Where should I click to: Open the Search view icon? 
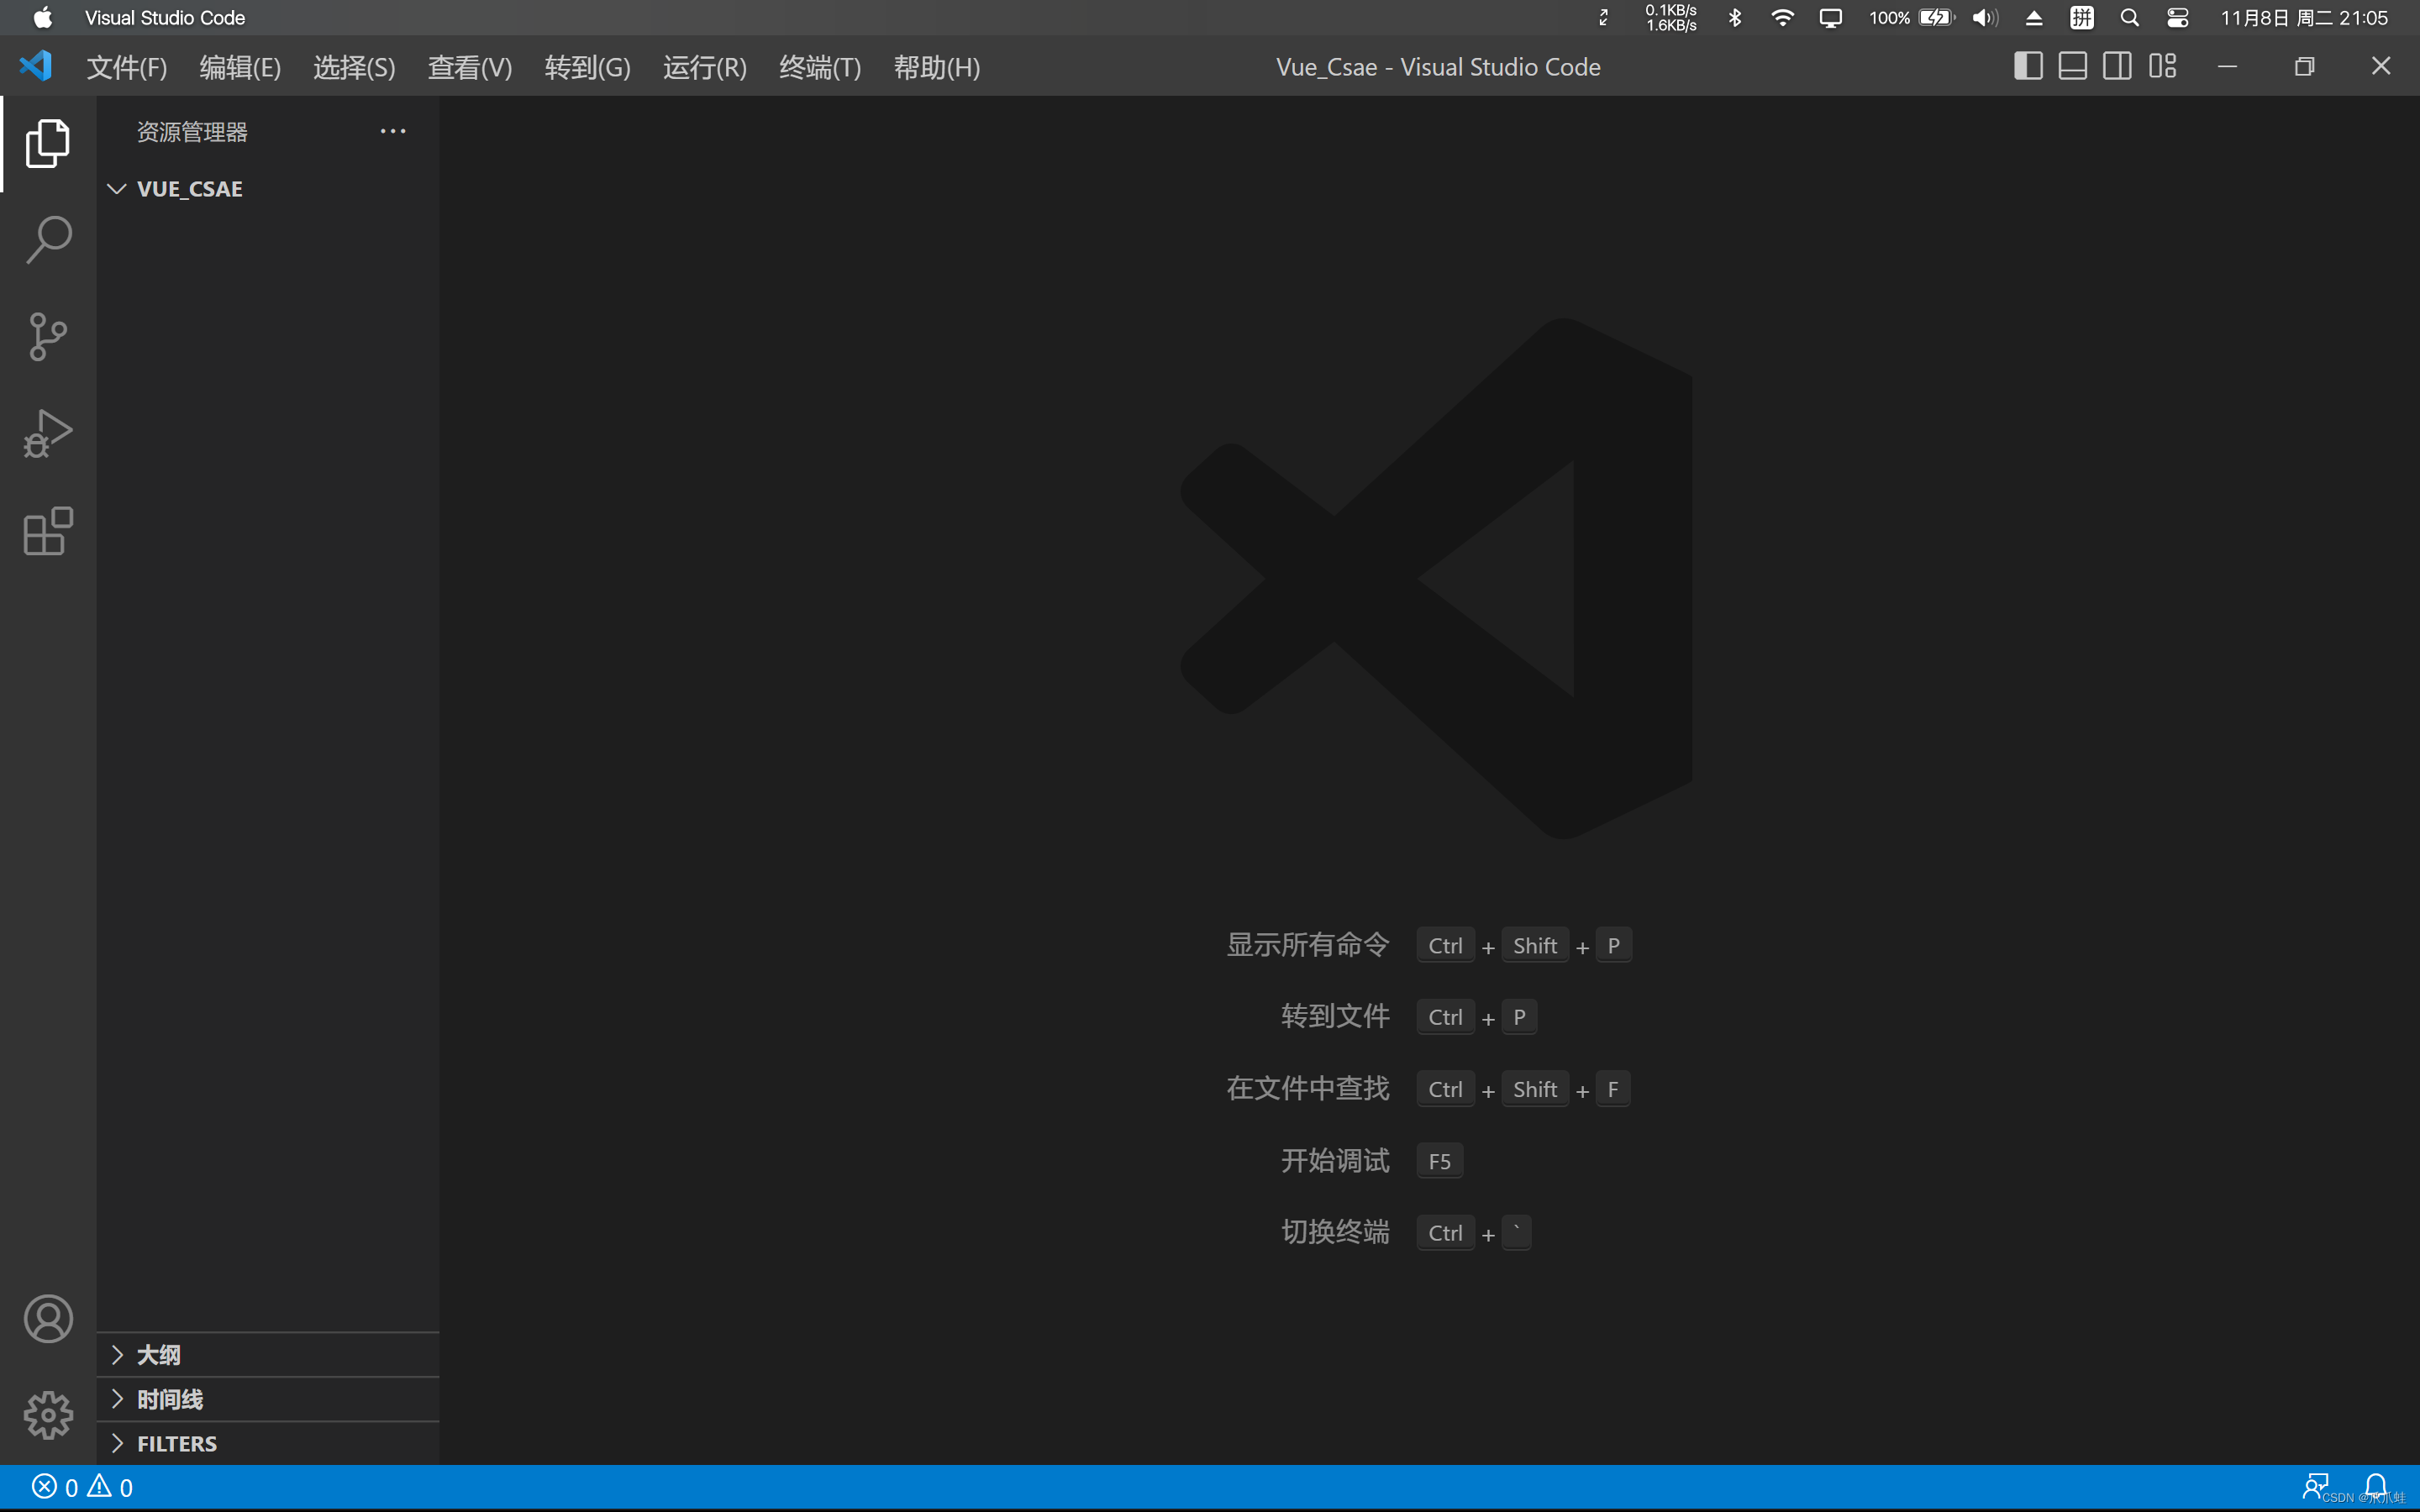pyautogui.click(x=48, y=240)
